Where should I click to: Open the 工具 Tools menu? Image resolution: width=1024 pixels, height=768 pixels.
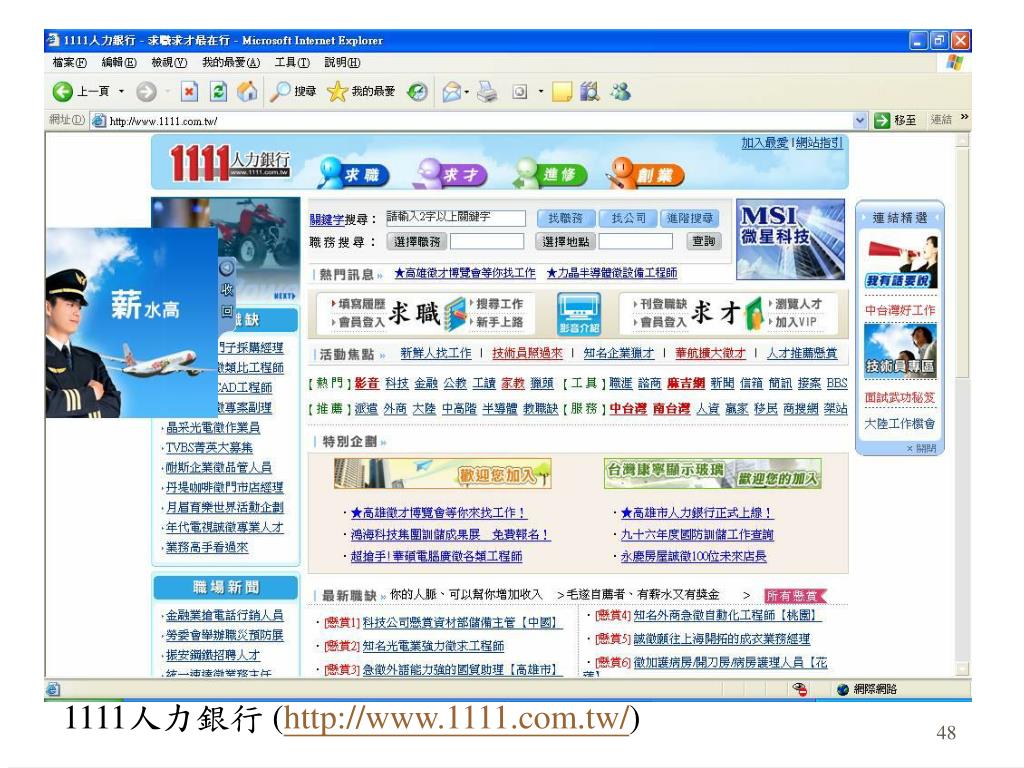pos(292,63)
